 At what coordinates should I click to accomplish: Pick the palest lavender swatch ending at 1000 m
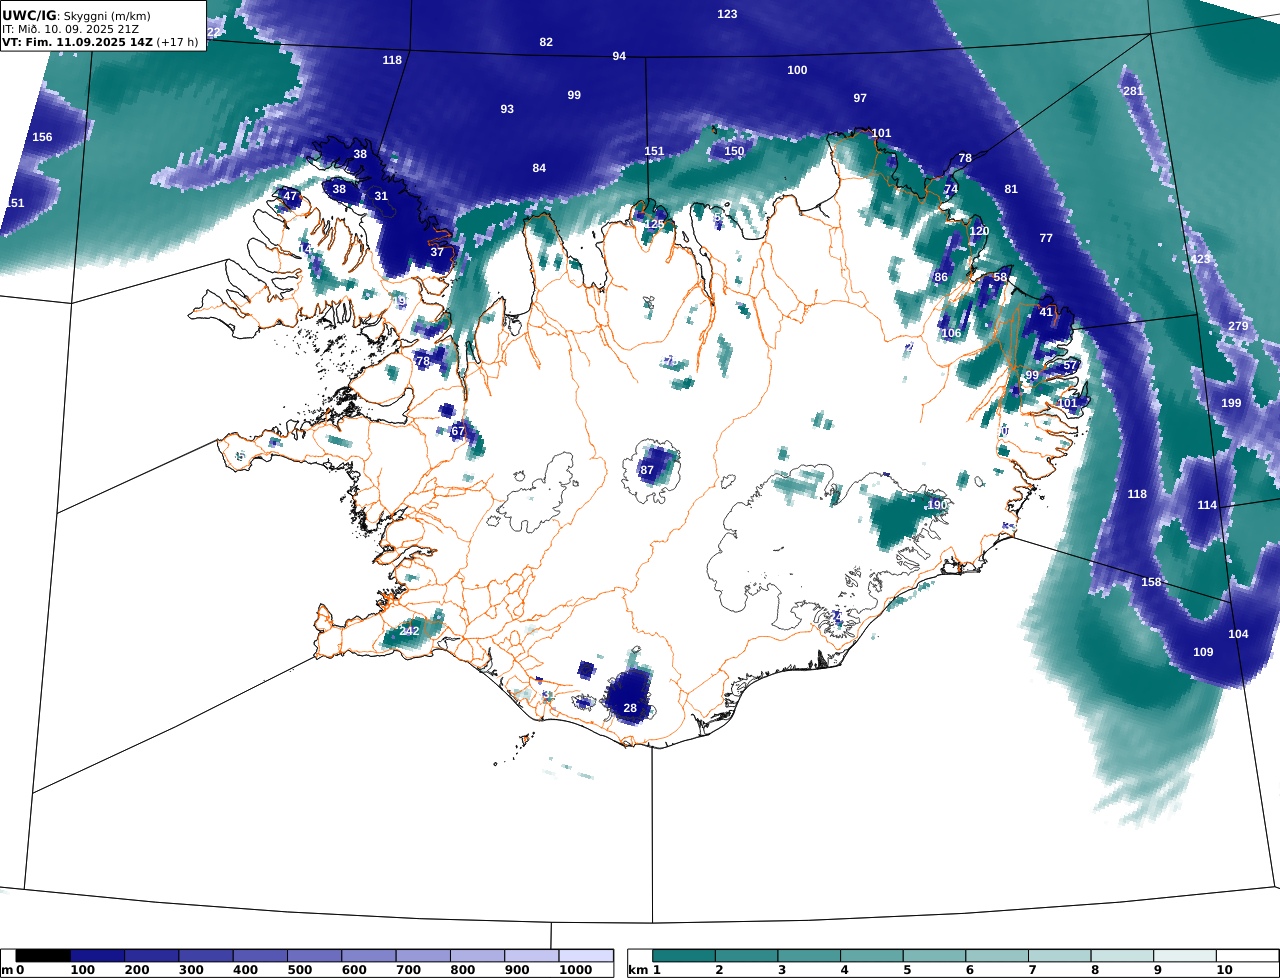(585, 956)
